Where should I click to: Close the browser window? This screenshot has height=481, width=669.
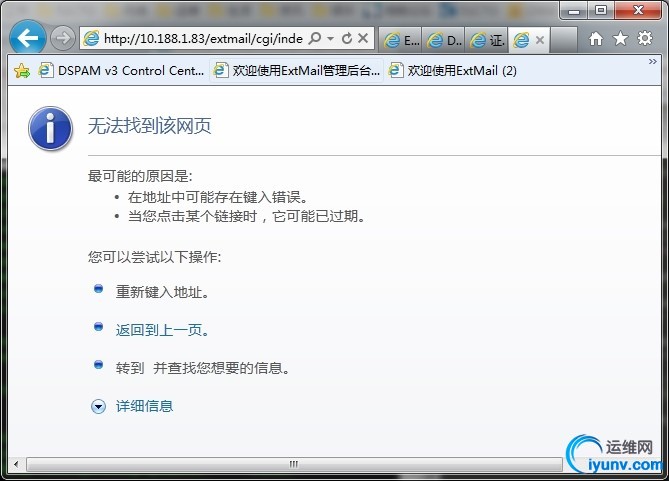pos(639,10)
